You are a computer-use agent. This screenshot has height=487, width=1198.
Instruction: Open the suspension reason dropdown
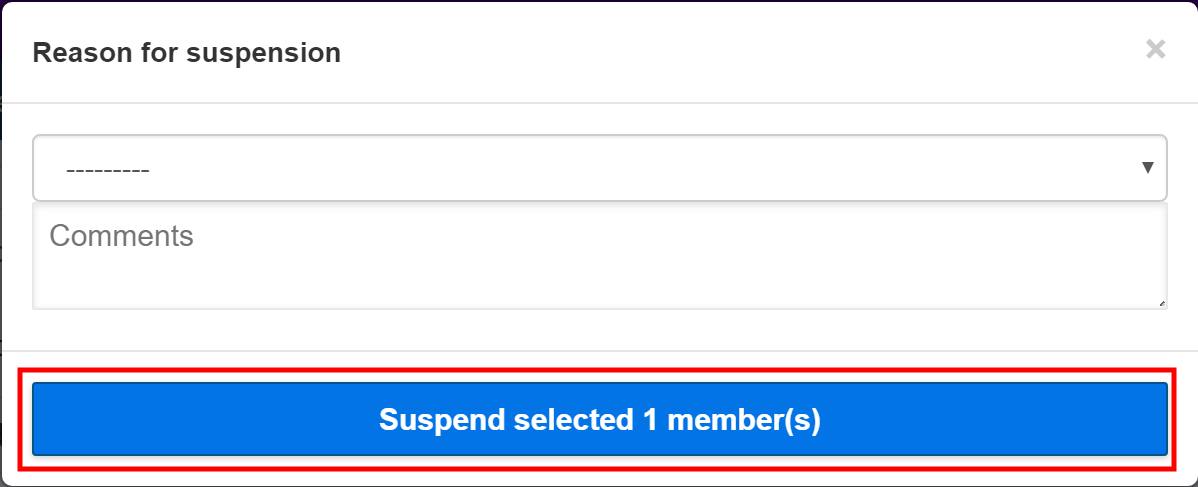point(598,168)
